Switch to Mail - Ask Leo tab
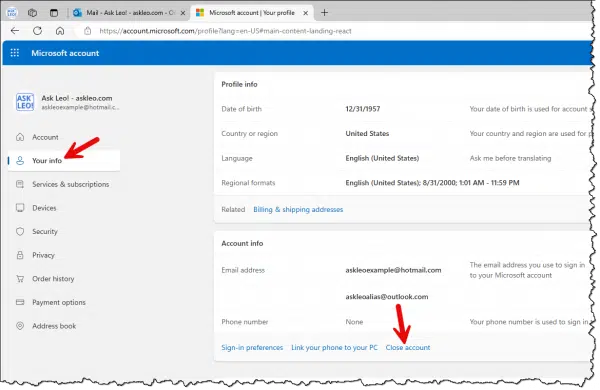This screenshot has width=600, height=390. coord(125,13)
